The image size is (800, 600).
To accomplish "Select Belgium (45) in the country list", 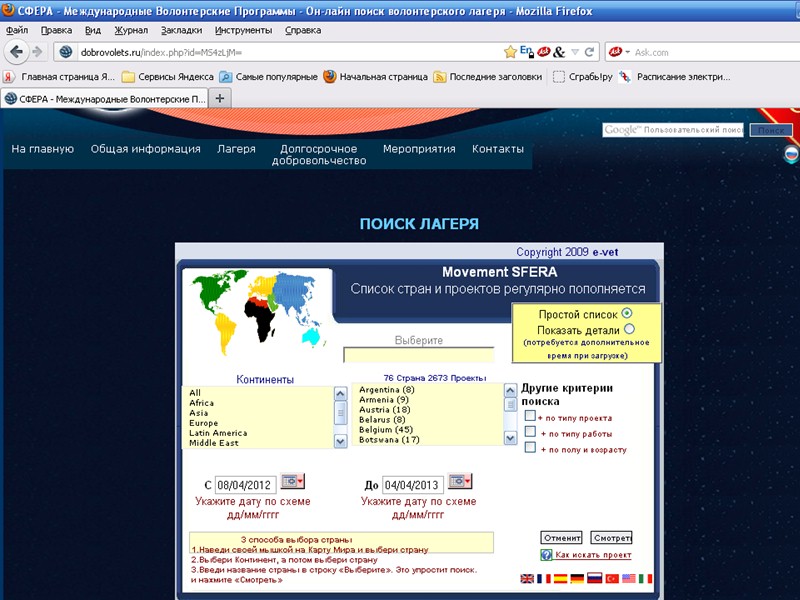I will pos(386,430).
